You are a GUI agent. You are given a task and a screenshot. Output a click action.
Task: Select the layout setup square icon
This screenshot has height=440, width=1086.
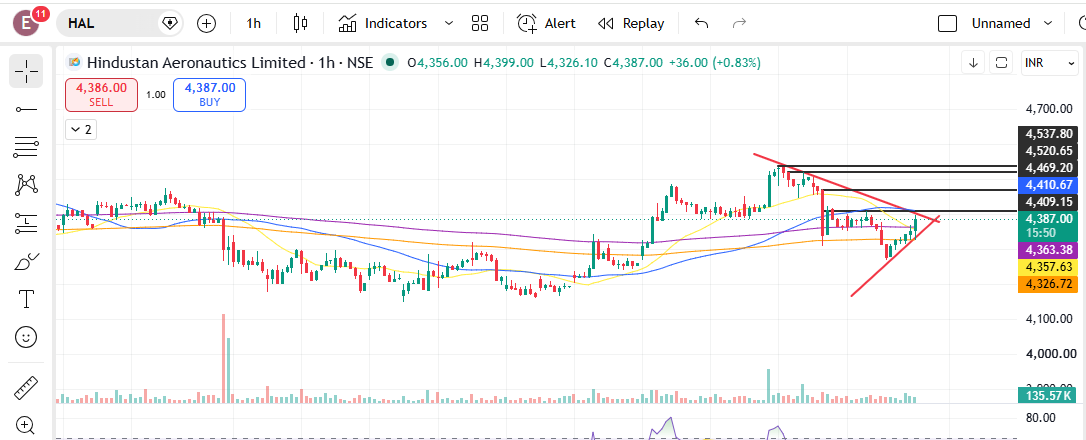(947, 24)
